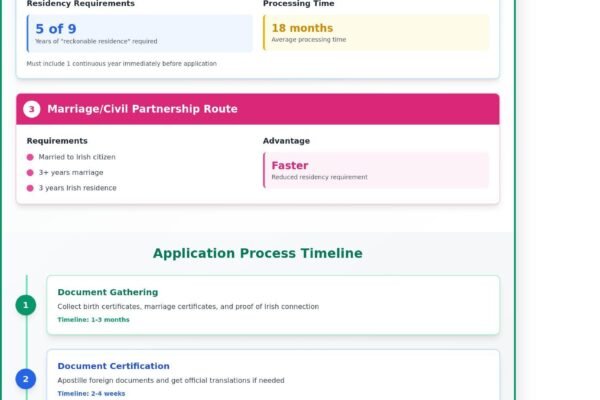Image resolution: width=600 pixels, height=400 pixels.
Task: Click pink bullet beside 3+ years marriage
Action: (x=30, y=172)
